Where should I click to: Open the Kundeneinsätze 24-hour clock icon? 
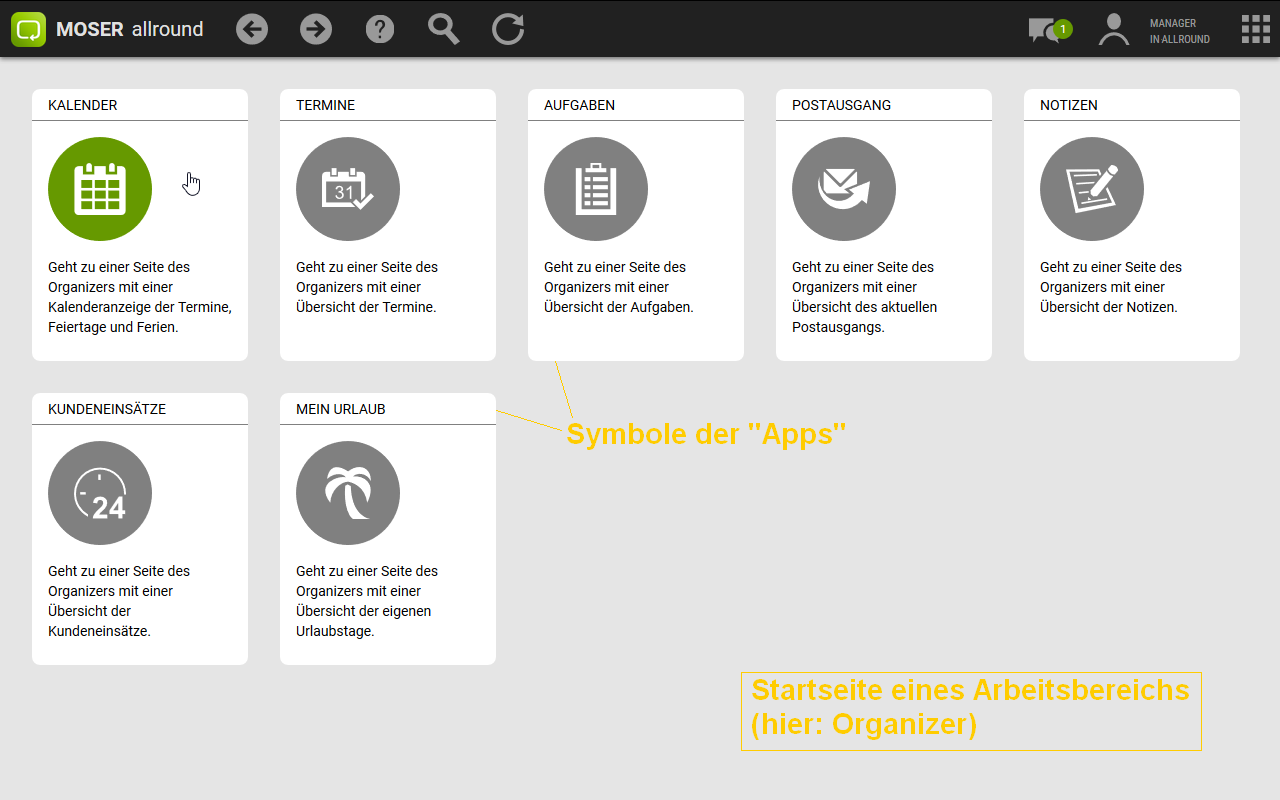(x=100, y=493)
